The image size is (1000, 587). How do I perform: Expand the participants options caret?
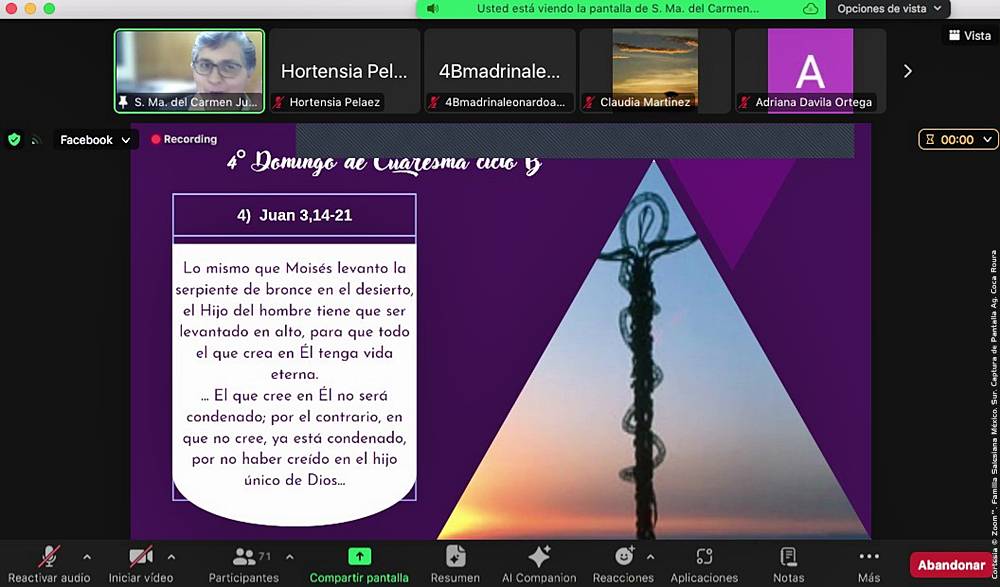pyautogui.click(x=290, y=557)
